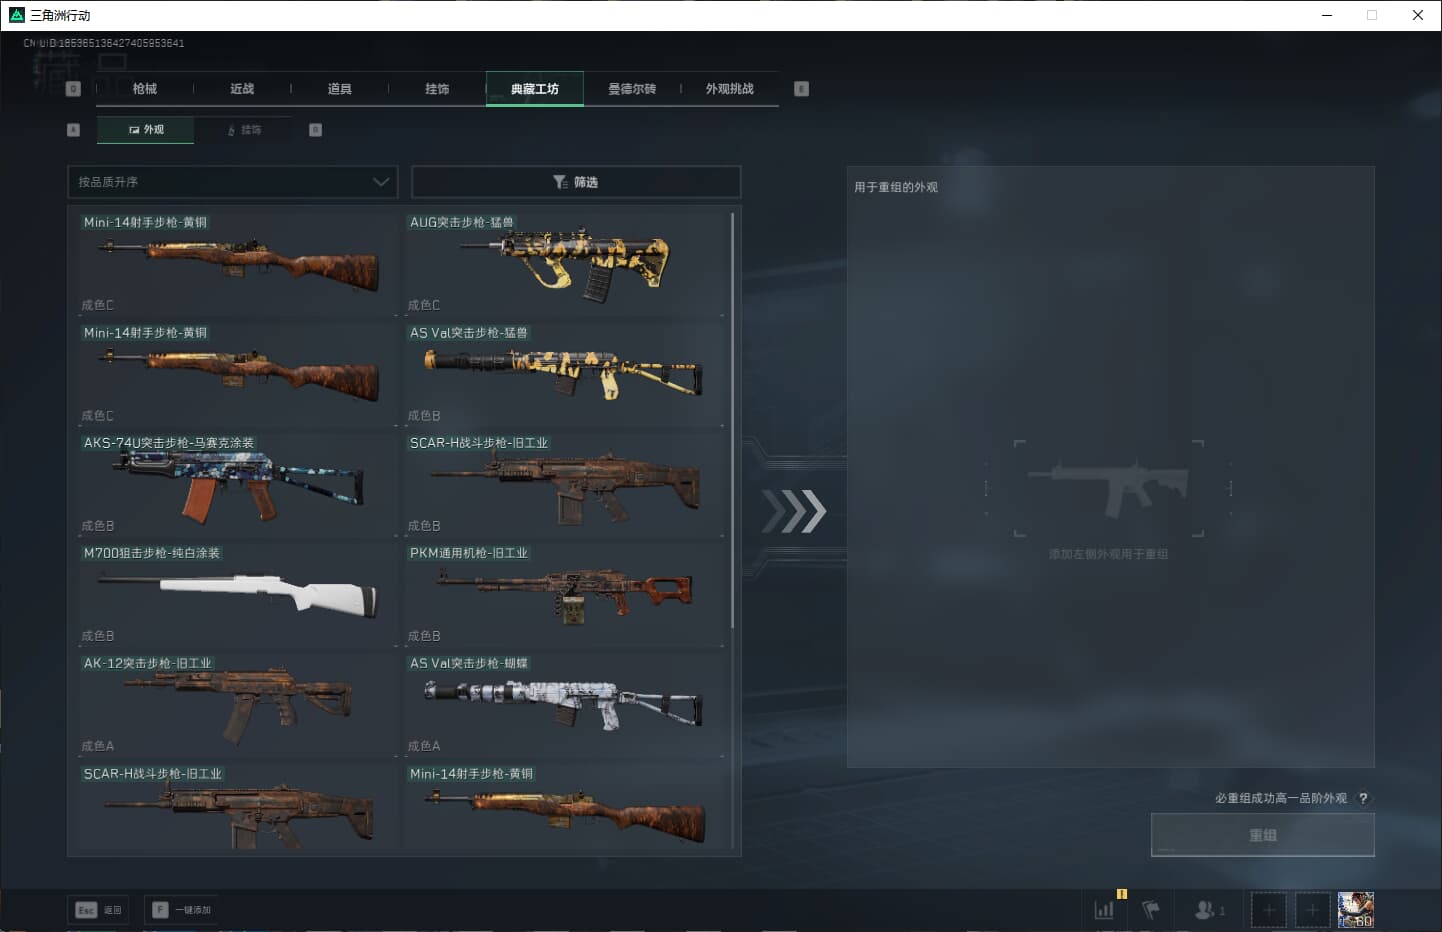Screen dimensions: 1442x932
Task: Click the plus slot beside the player avatar
Action: pos(1312,910)
